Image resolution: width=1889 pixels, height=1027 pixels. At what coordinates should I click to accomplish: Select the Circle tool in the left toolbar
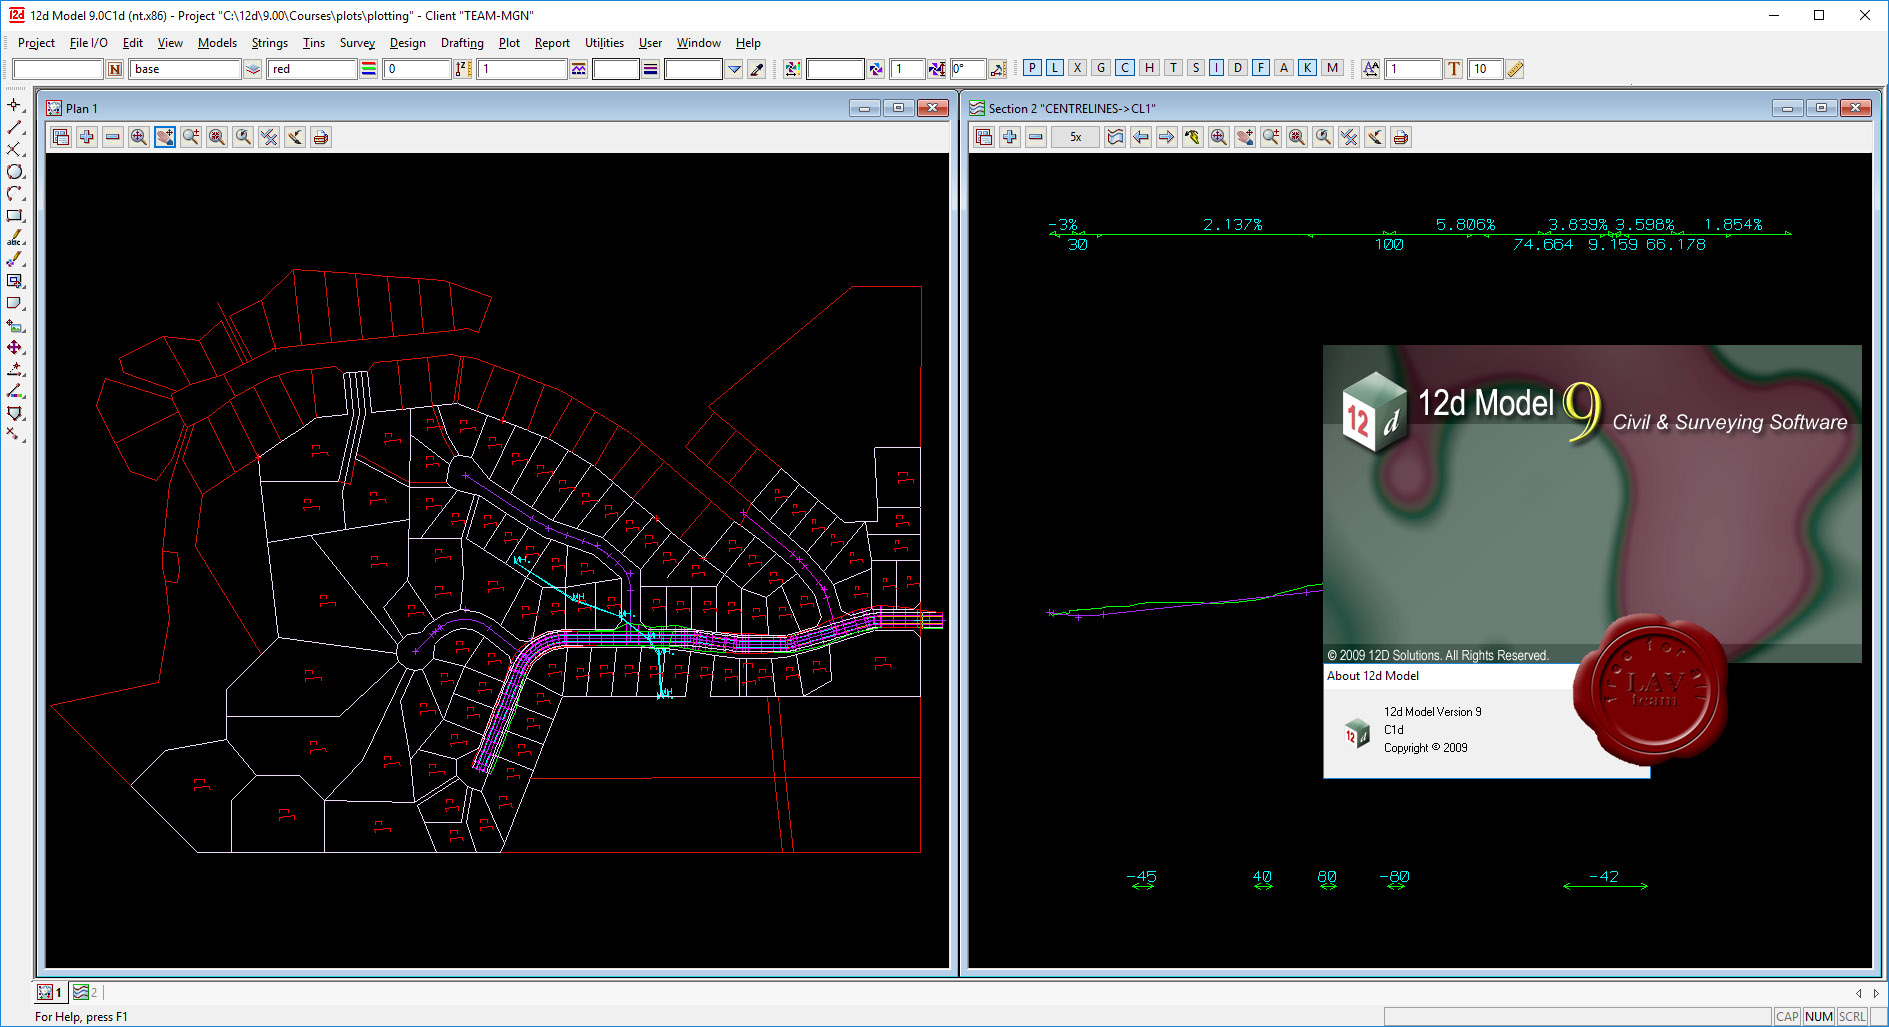pos(15,171)
